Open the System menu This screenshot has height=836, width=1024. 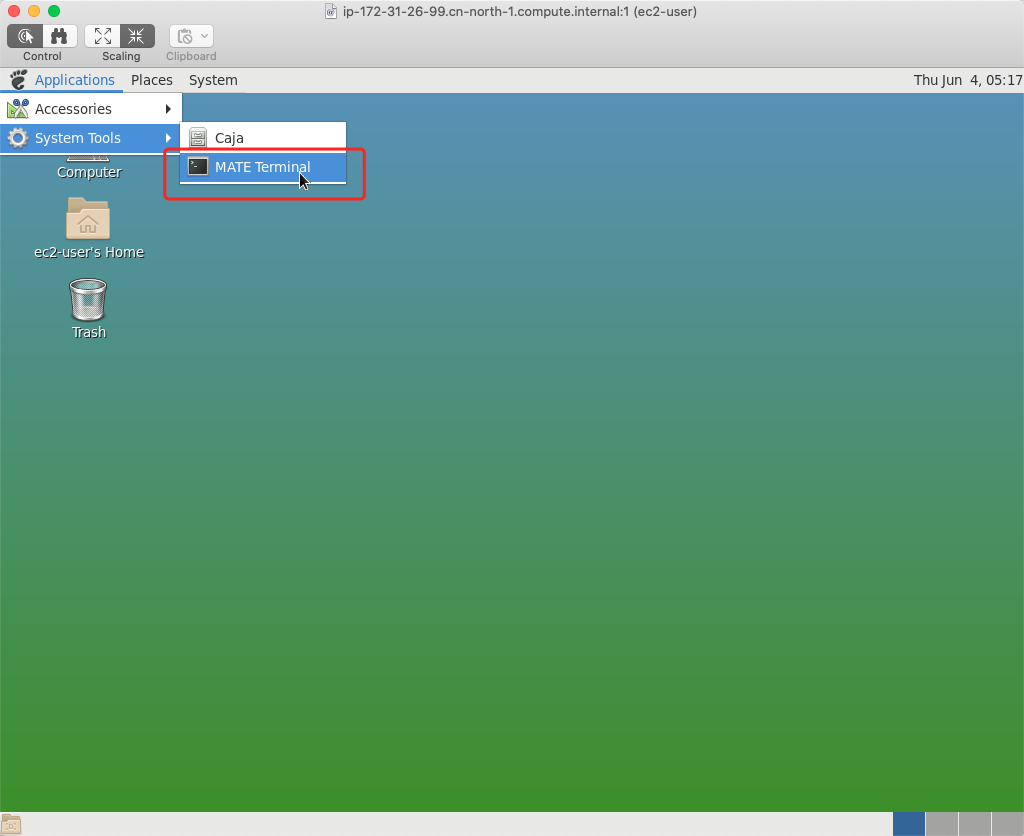tap(213, 80)
